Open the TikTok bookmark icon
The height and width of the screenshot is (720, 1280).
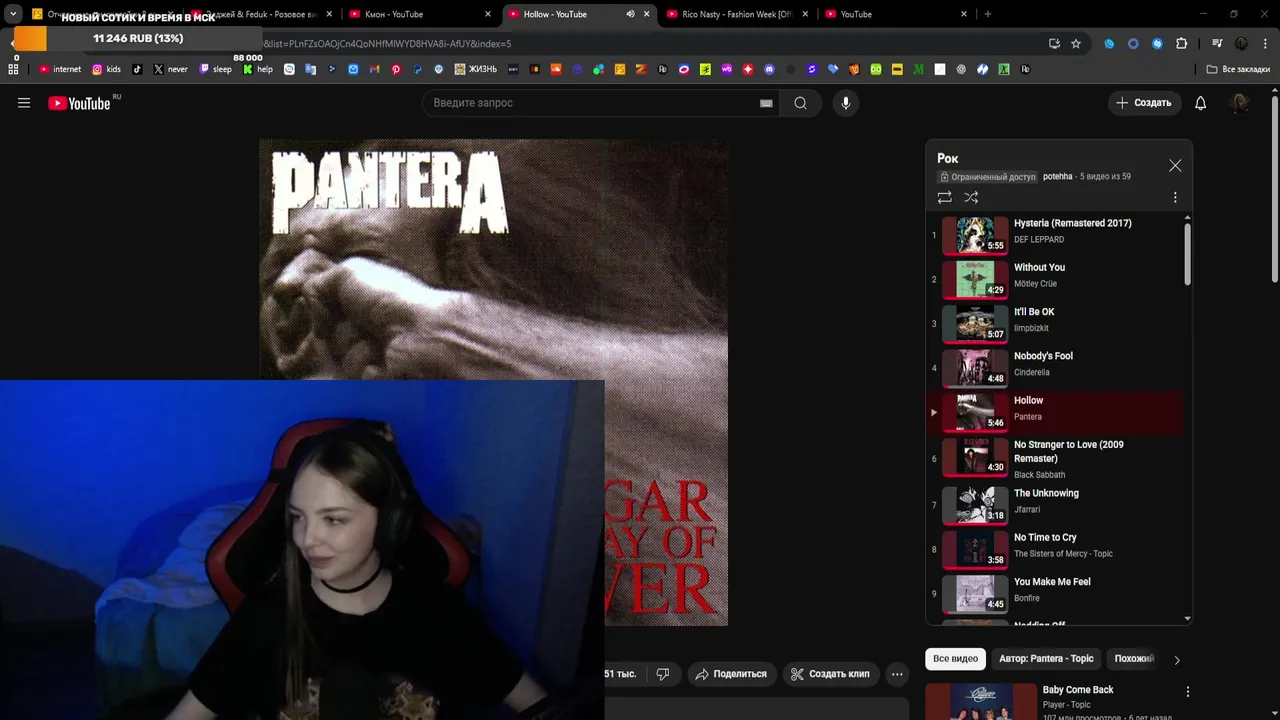137,69
